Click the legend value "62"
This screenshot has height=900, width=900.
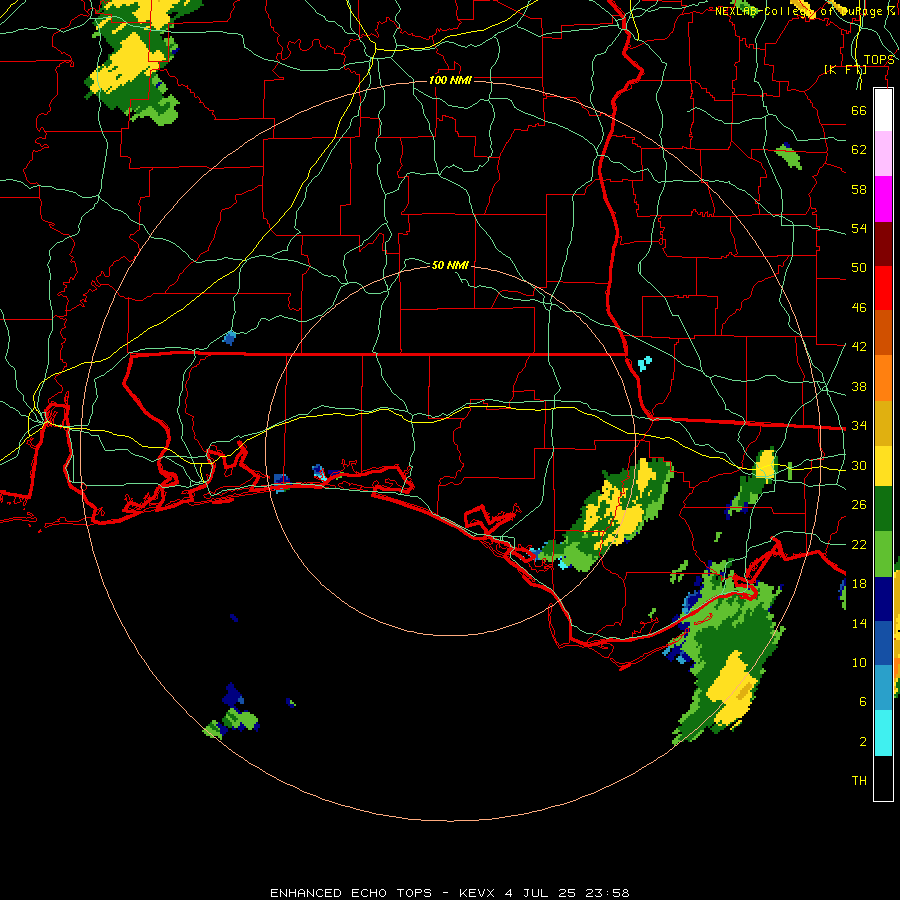(859, 150)
